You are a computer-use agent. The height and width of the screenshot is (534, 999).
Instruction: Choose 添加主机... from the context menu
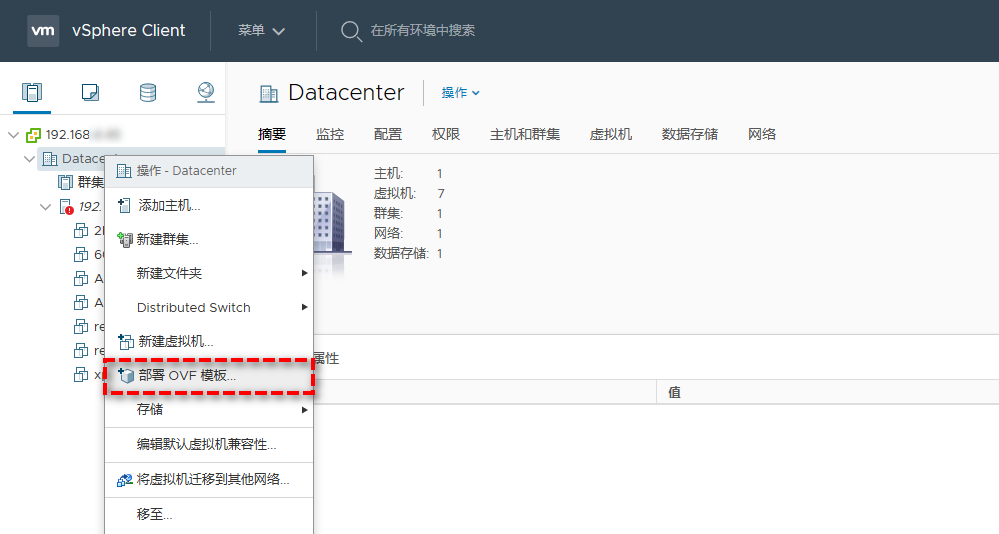pyautogui.click(x=209, y=205)
